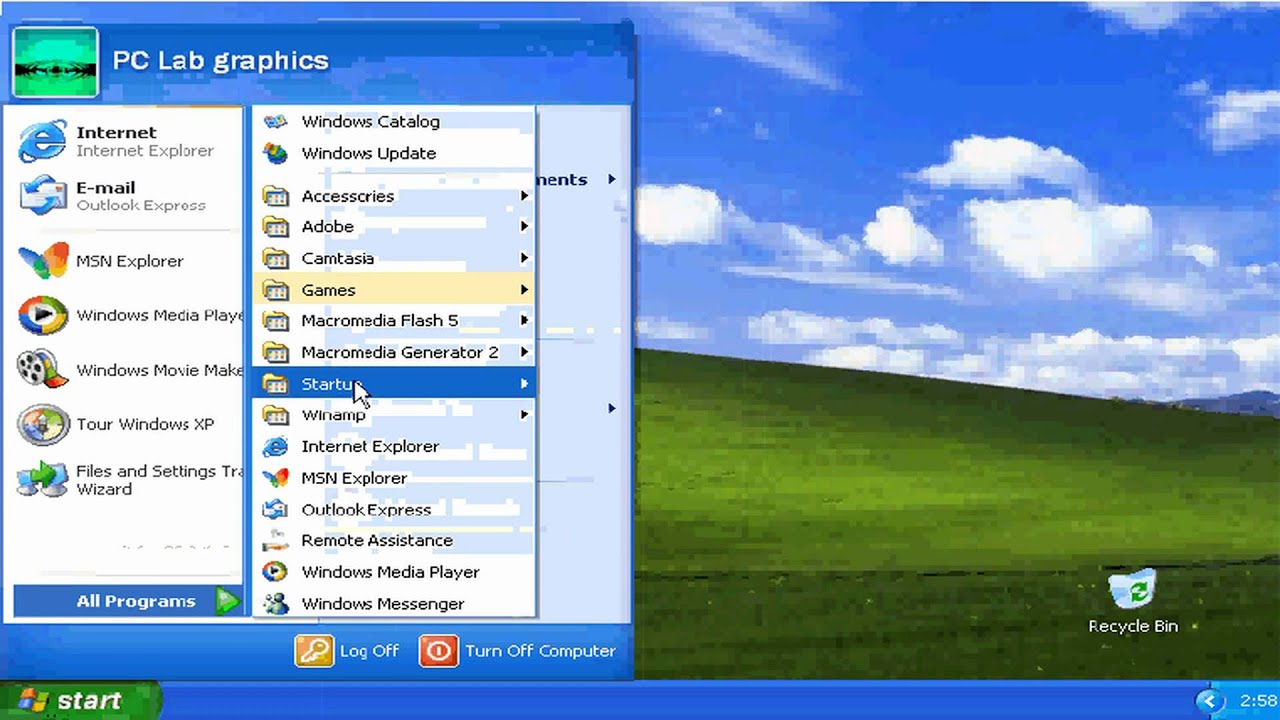Expand the Startup submenu arrow
The height and width of the screenshot is (720, 1280).
524,384
